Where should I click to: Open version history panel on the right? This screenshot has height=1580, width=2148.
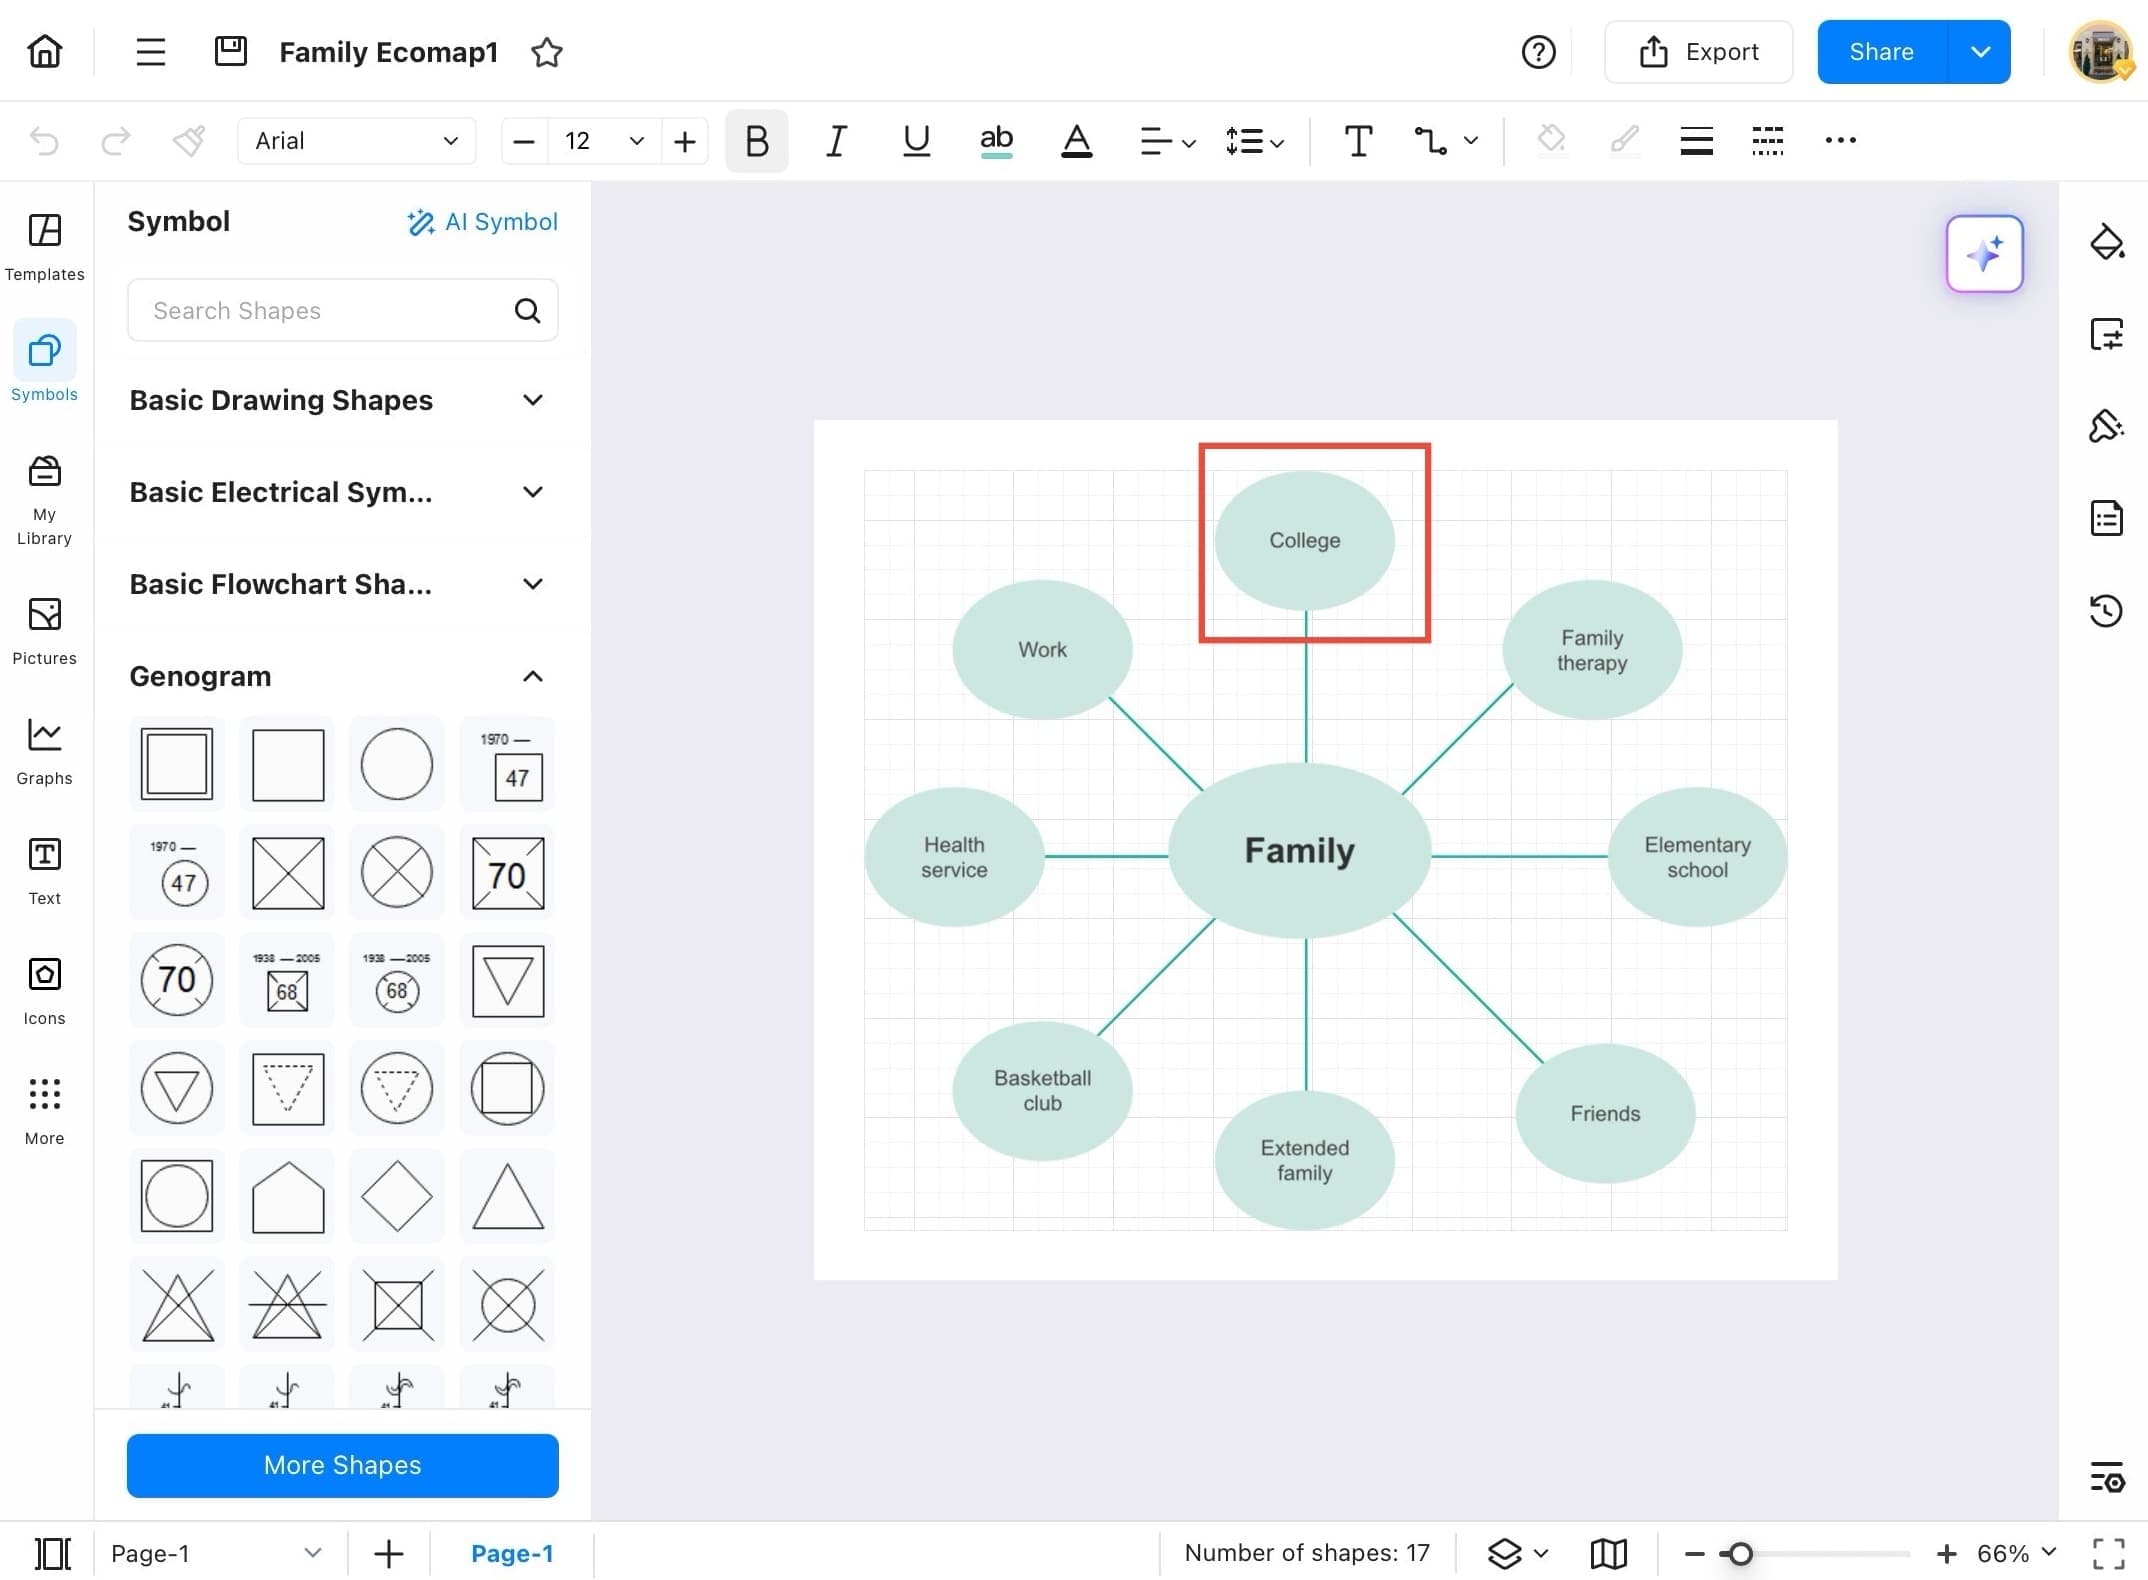pos(2107,611)
